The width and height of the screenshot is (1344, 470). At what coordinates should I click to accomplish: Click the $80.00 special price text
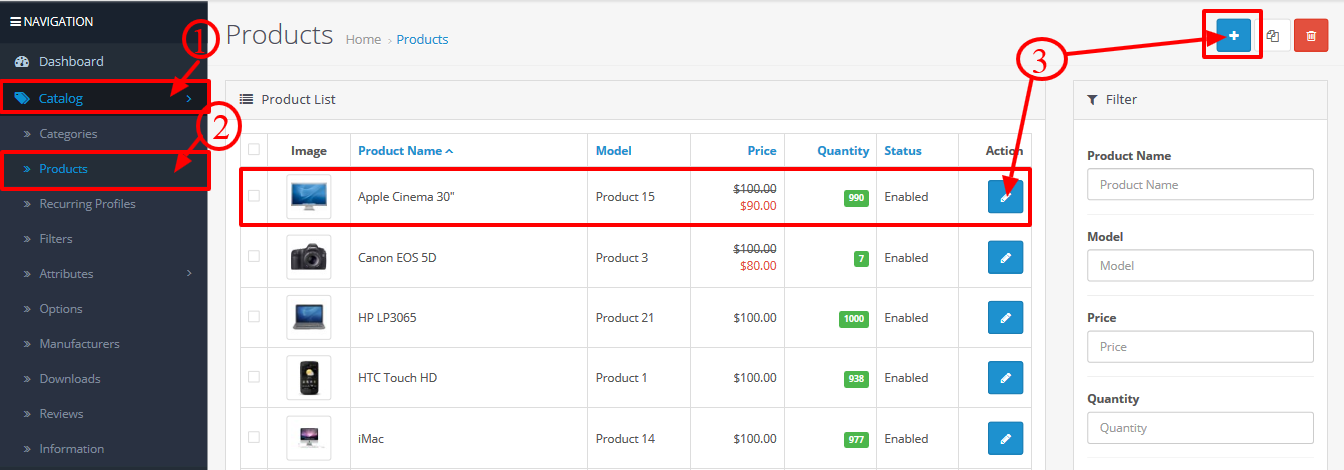(758, 266)
